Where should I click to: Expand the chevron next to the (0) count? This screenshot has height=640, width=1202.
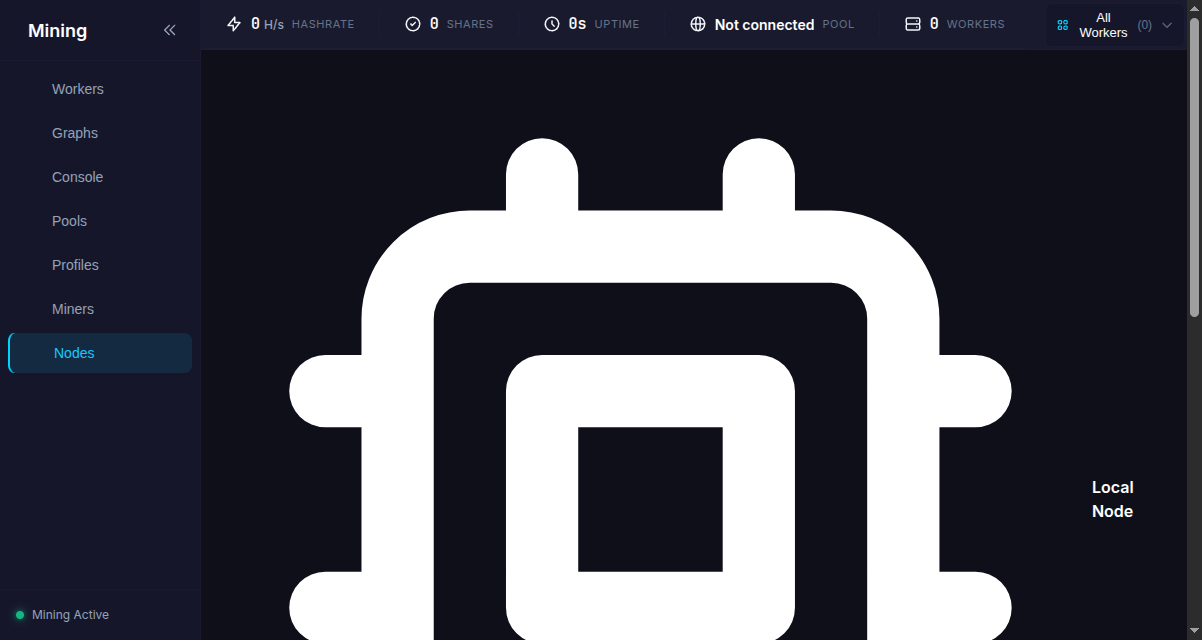pos(1167,25)
